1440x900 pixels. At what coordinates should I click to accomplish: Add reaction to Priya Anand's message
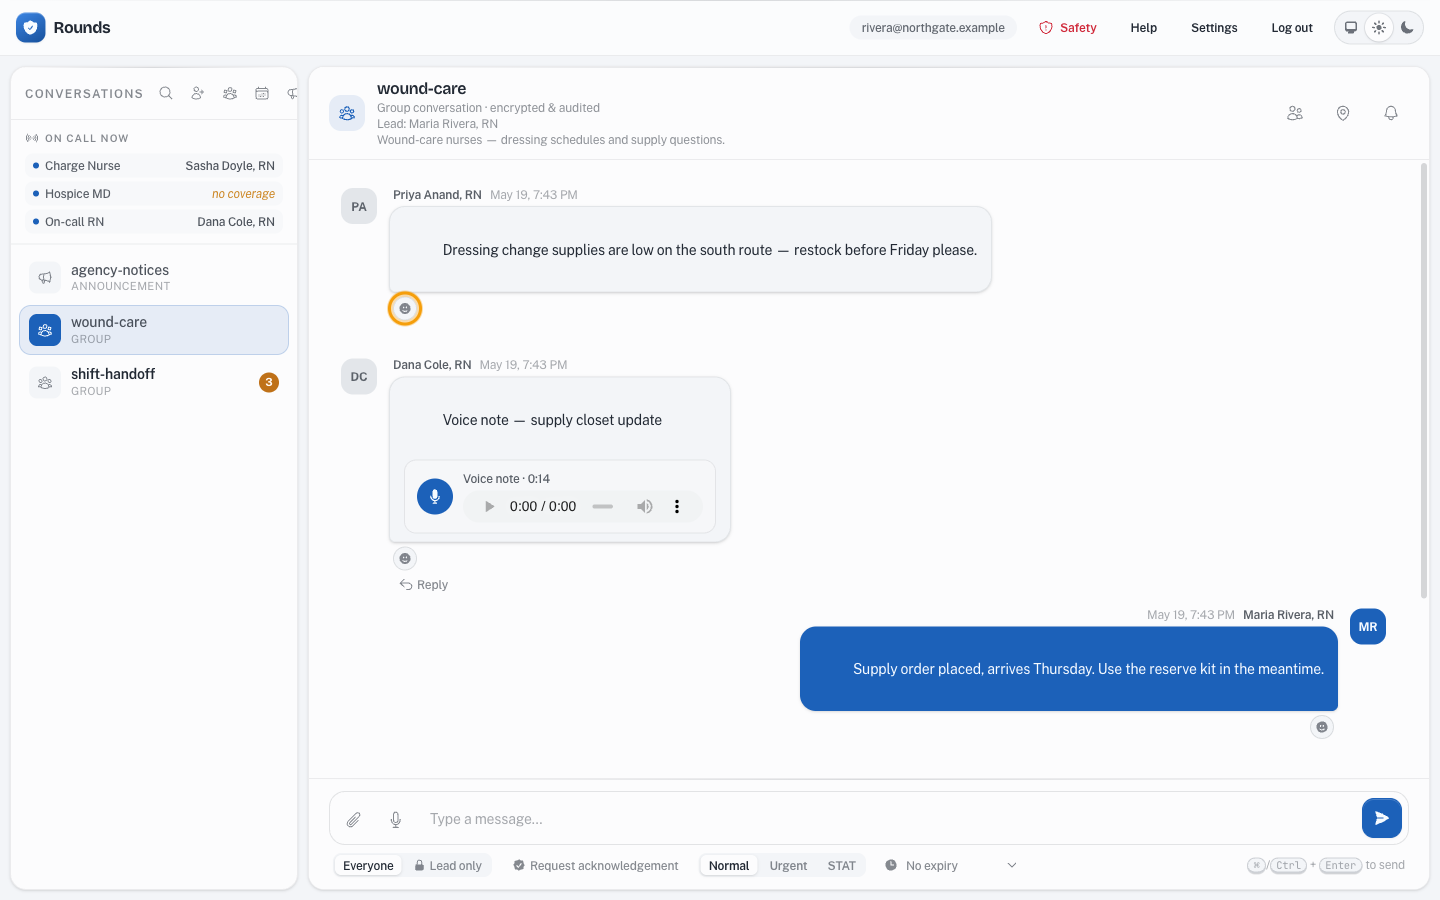point(405,309)
